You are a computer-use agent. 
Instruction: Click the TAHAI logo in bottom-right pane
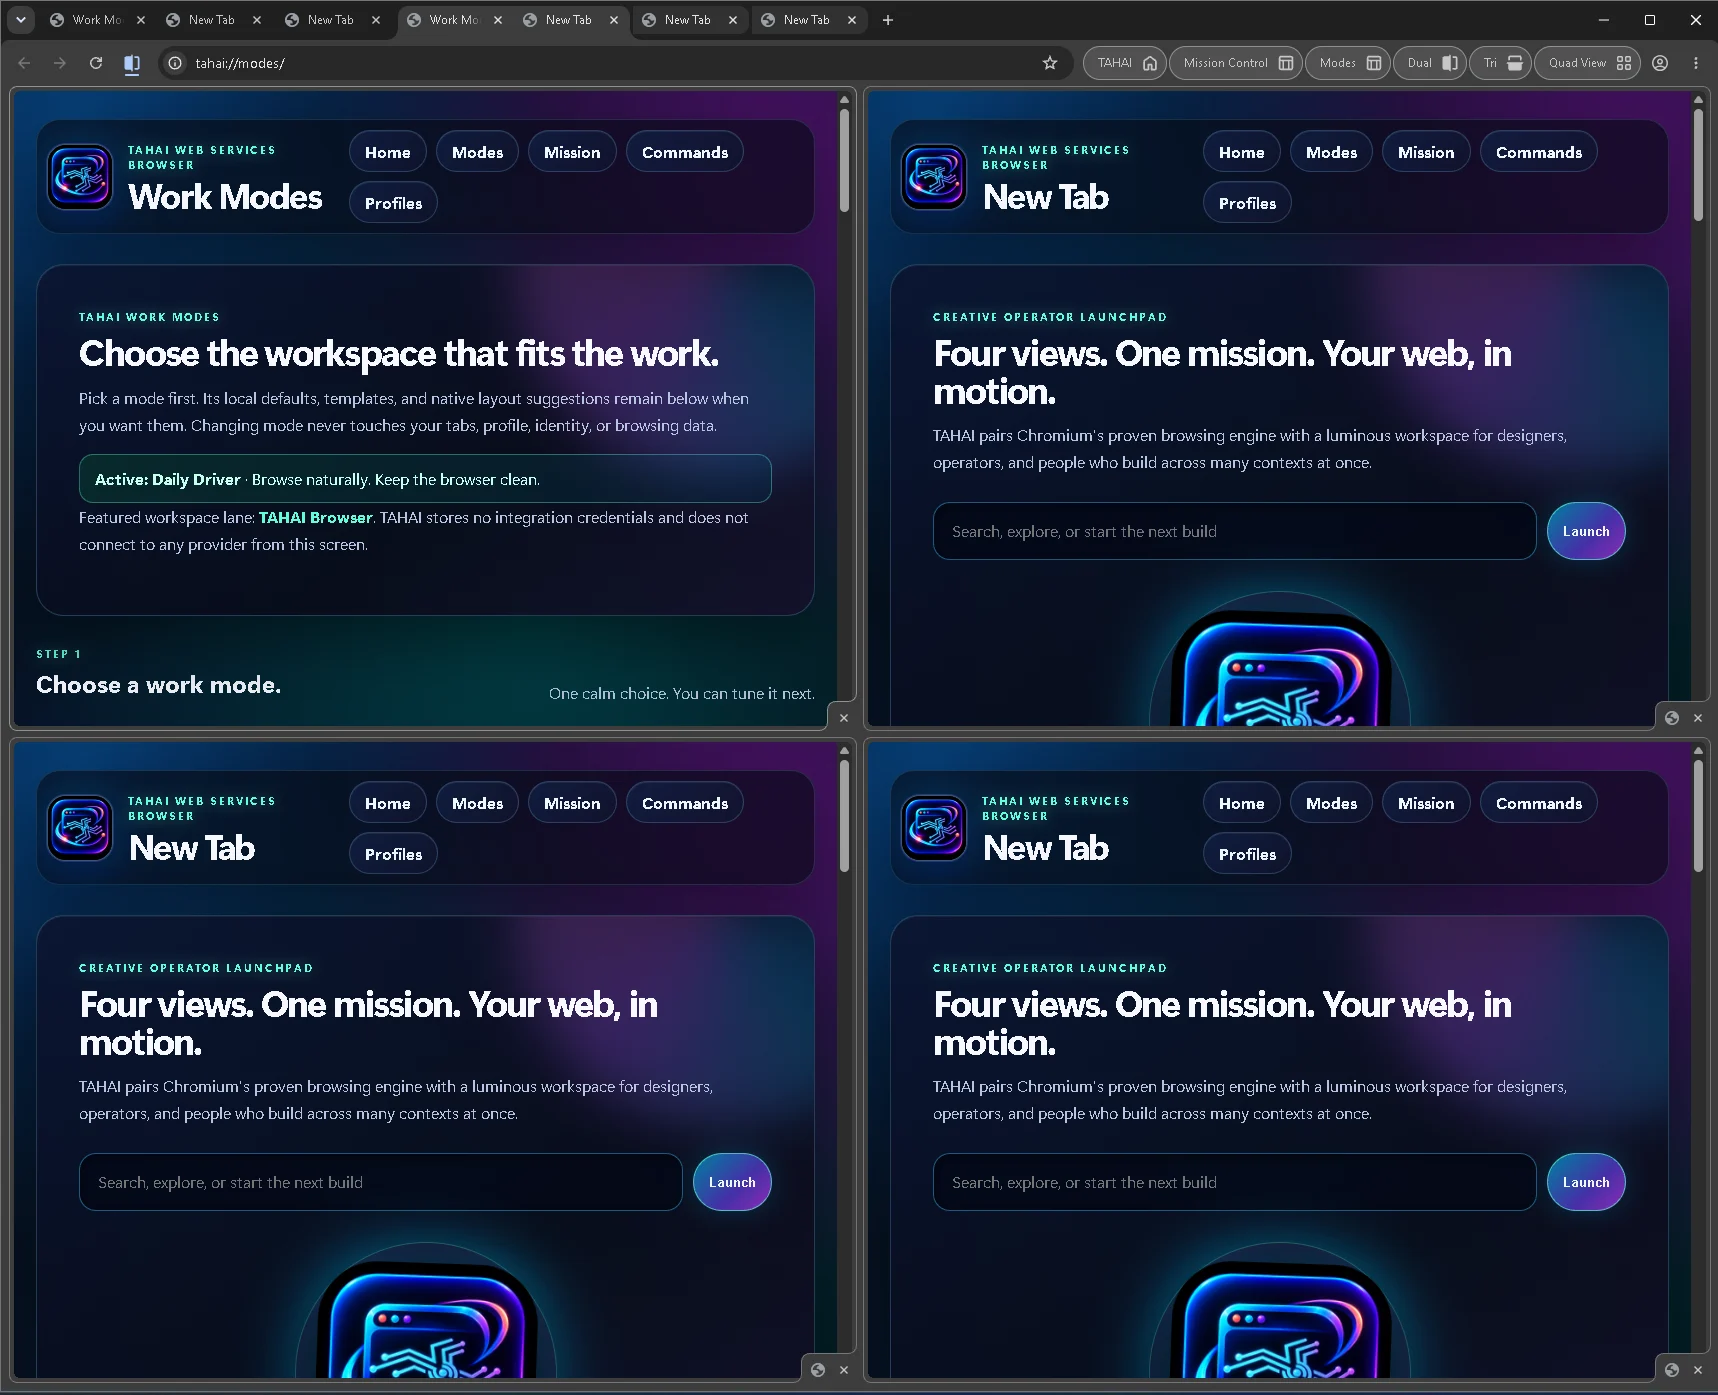coord(934,828)
